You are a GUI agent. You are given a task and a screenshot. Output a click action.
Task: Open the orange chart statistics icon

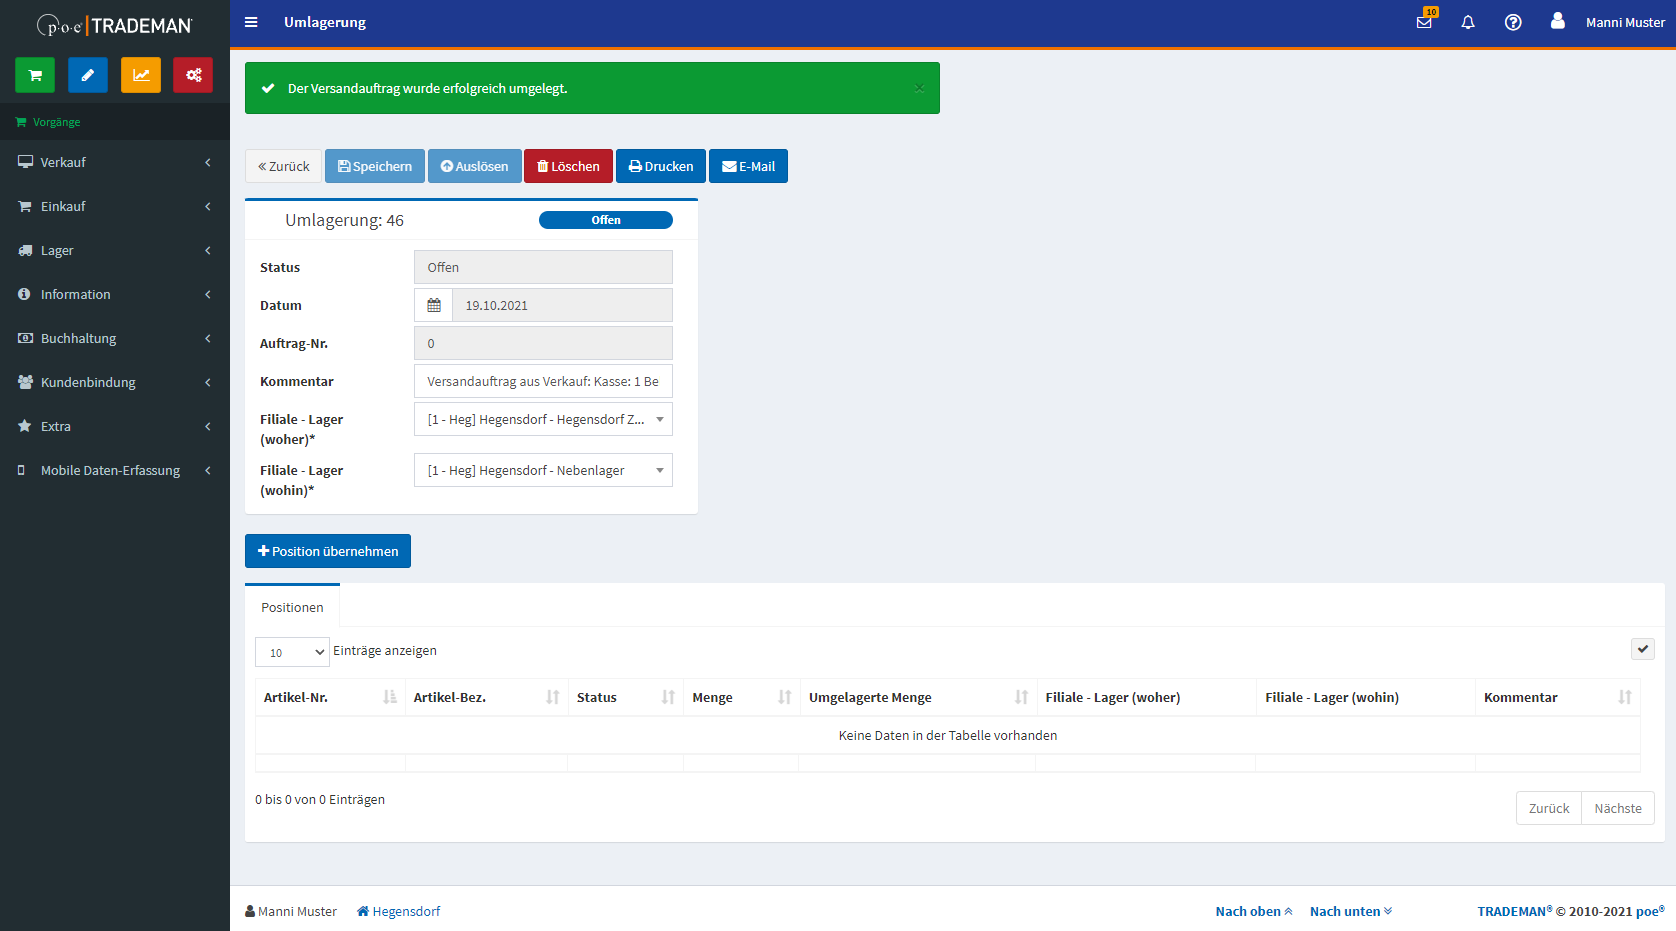pyautogui.click(x=141, y=75)
